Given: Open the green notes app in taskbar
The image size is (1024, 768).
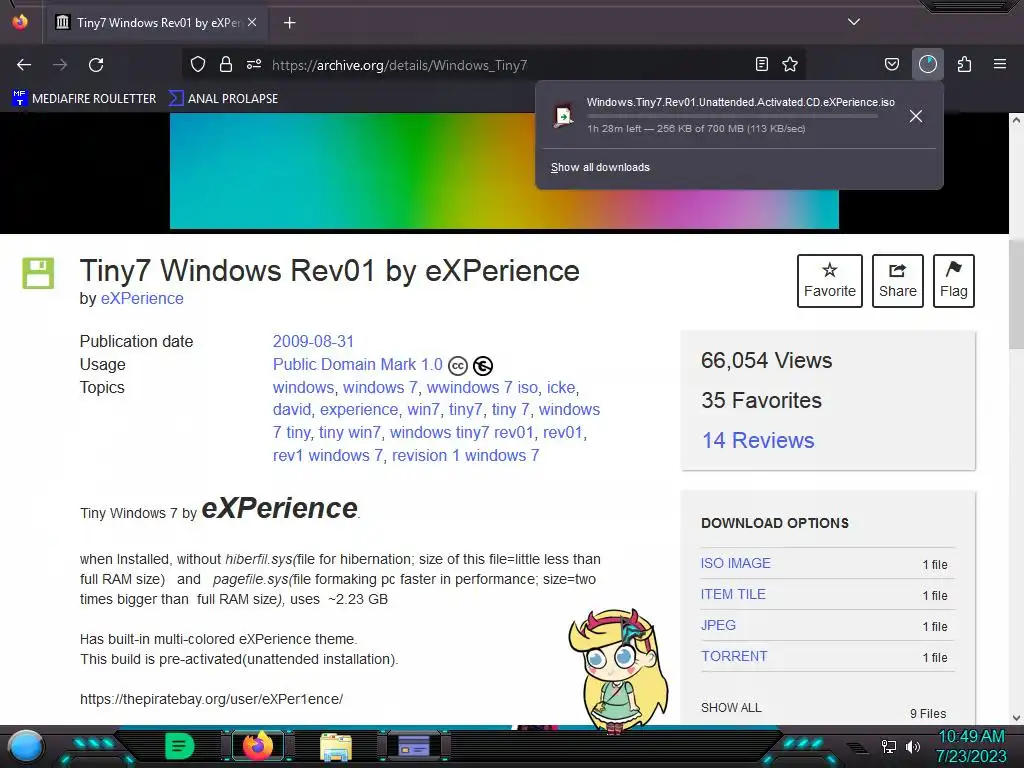Looking at the screenshot, I should [x=179, y=746].
